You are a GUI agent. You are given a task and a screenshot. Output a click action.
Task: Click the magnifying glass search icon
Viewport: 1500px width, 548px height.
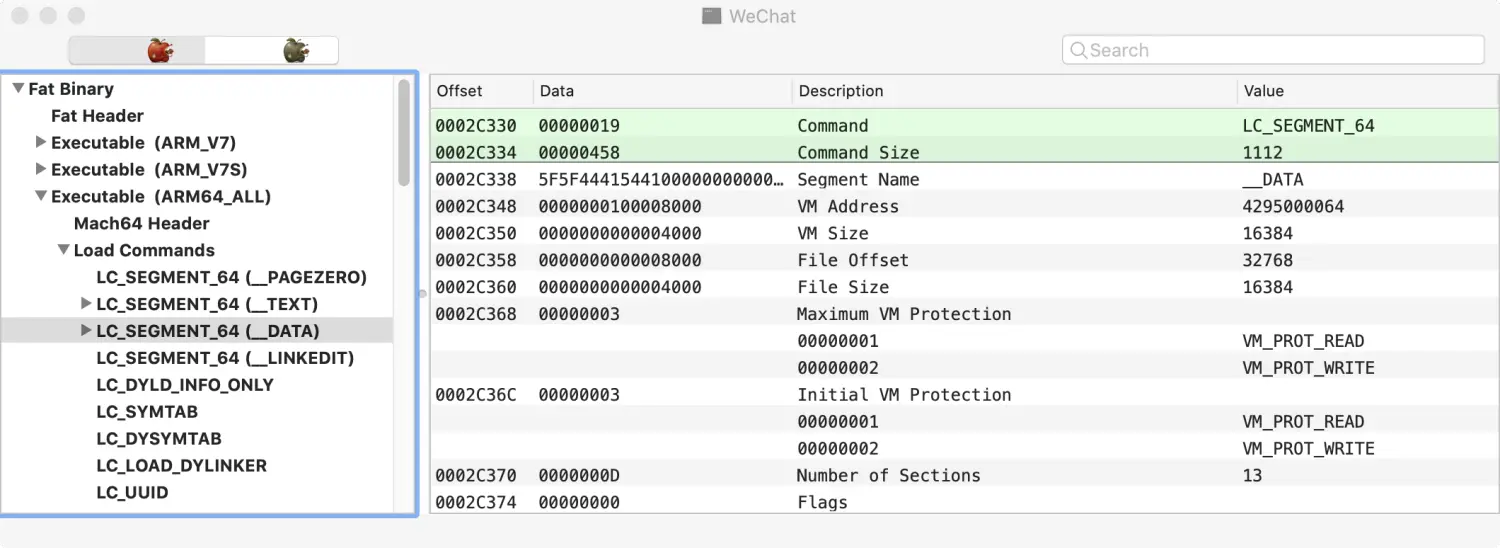[x=1078, y=50]
